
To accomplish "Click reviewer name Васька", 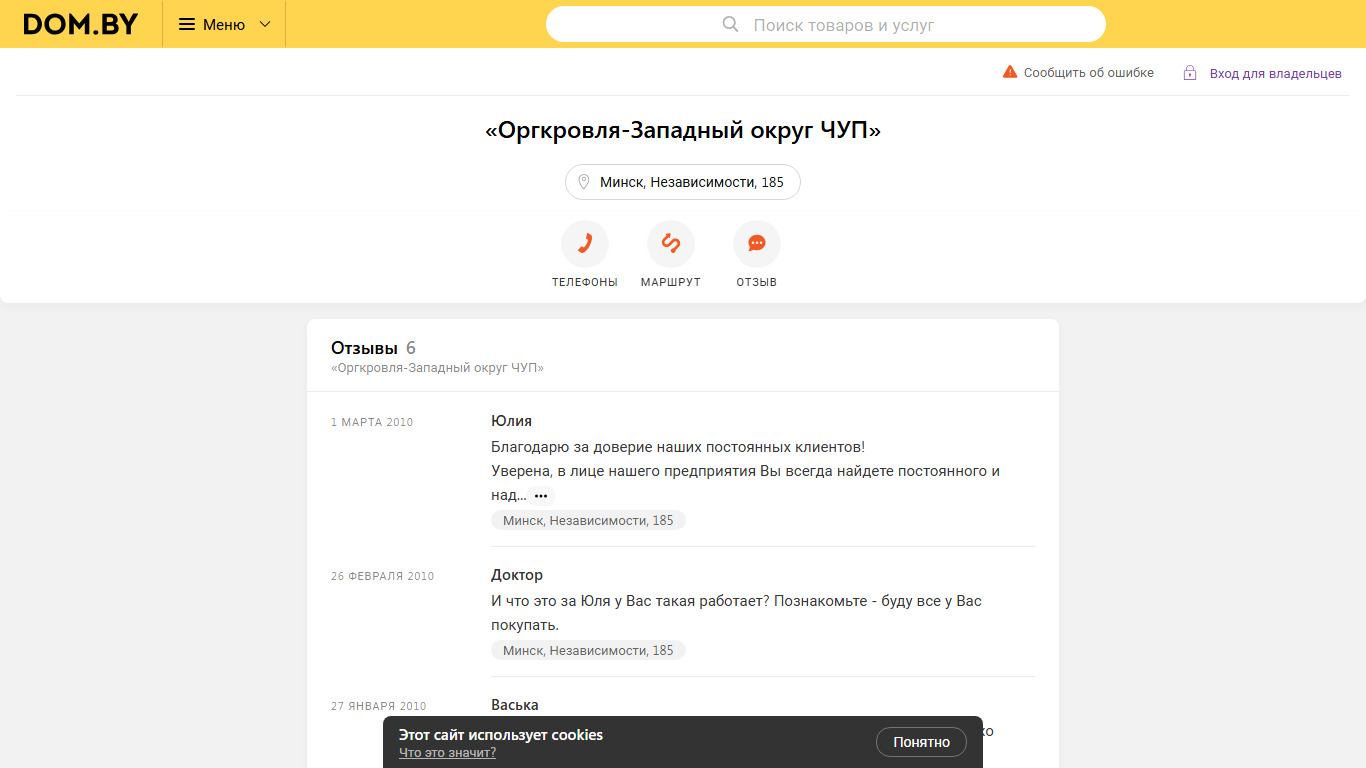I will click(x=515, y=705).
